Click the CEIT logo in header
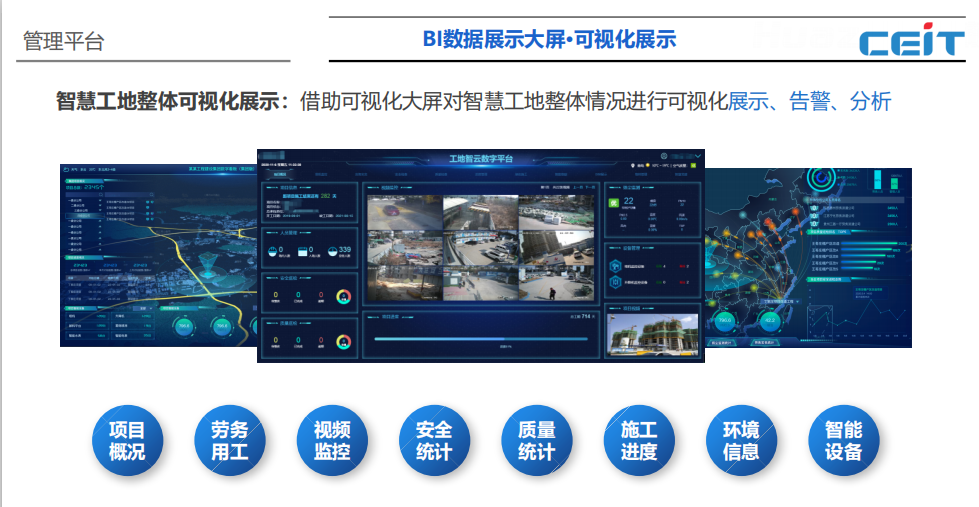 [x=910, y=42]
